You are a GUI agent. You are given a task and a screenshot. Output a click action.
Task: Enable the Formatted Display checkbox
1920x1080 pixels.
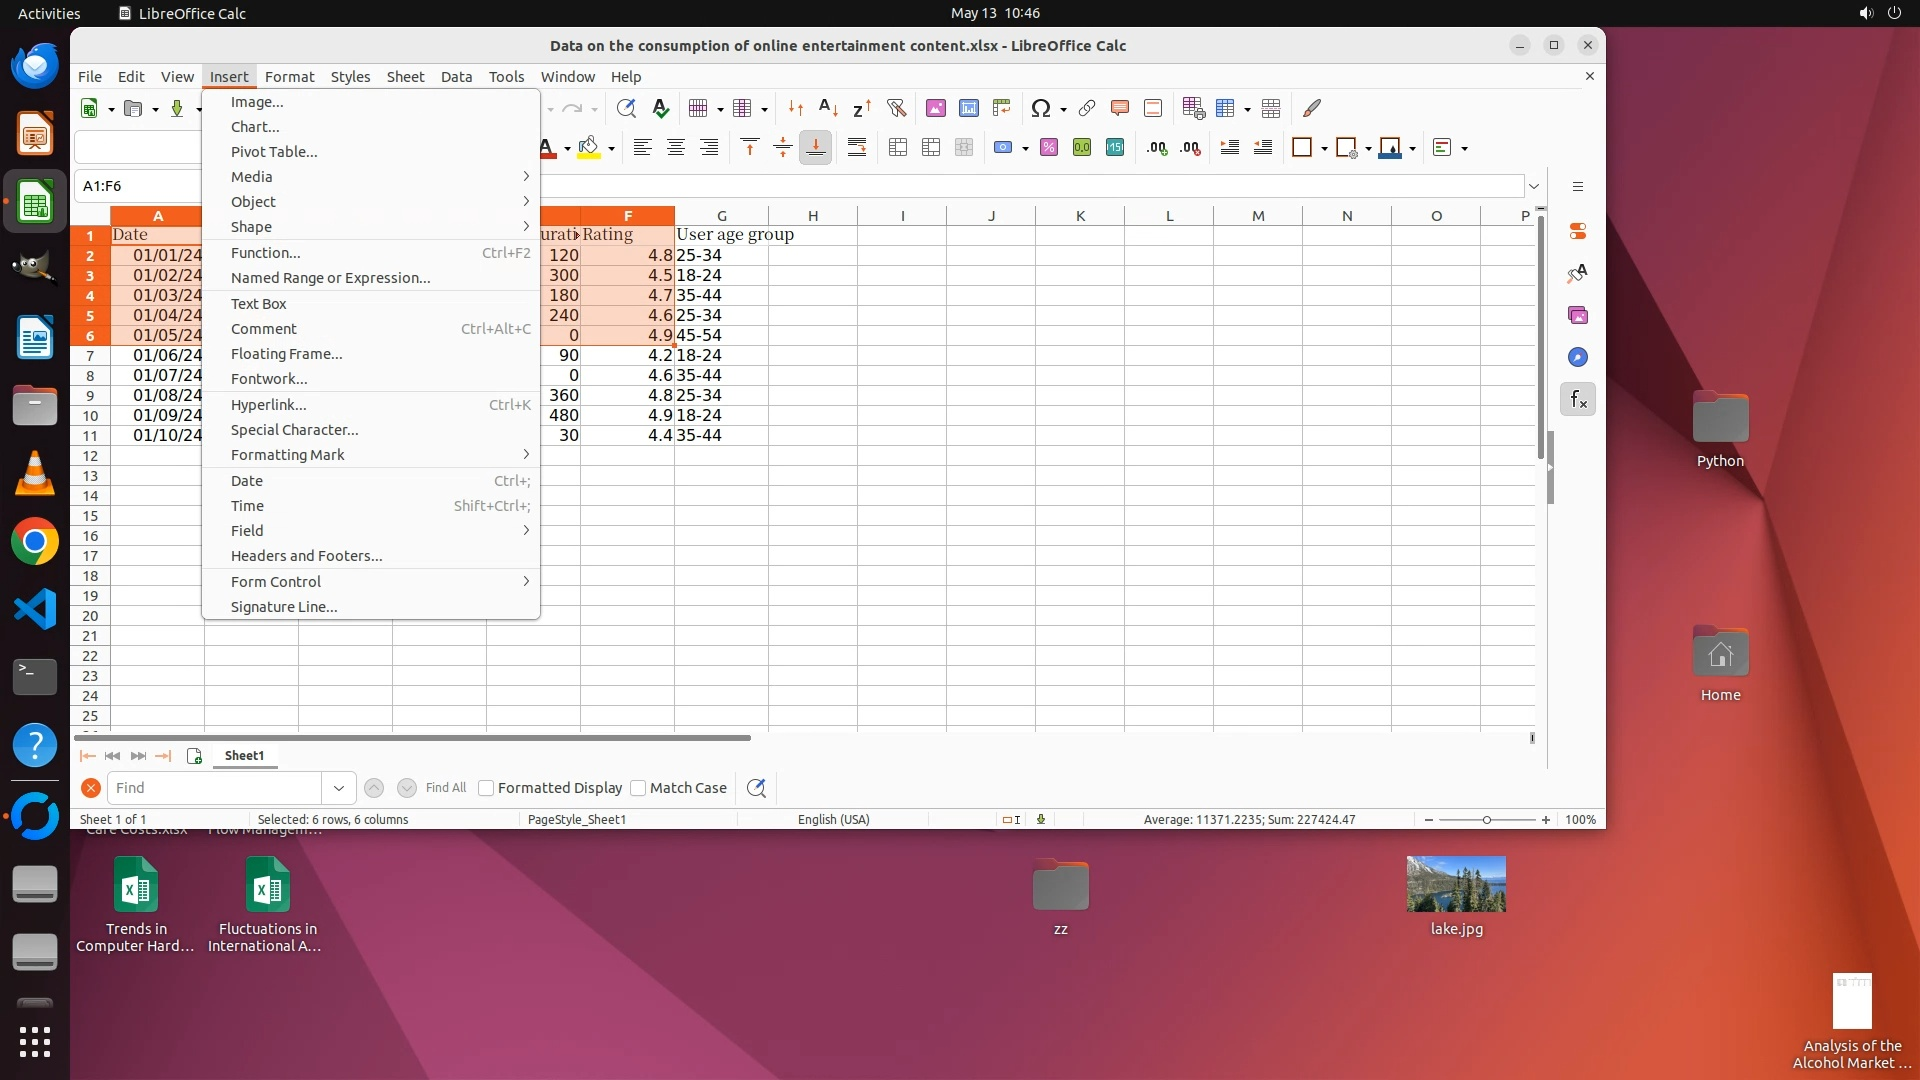click(x=487, y=788)
